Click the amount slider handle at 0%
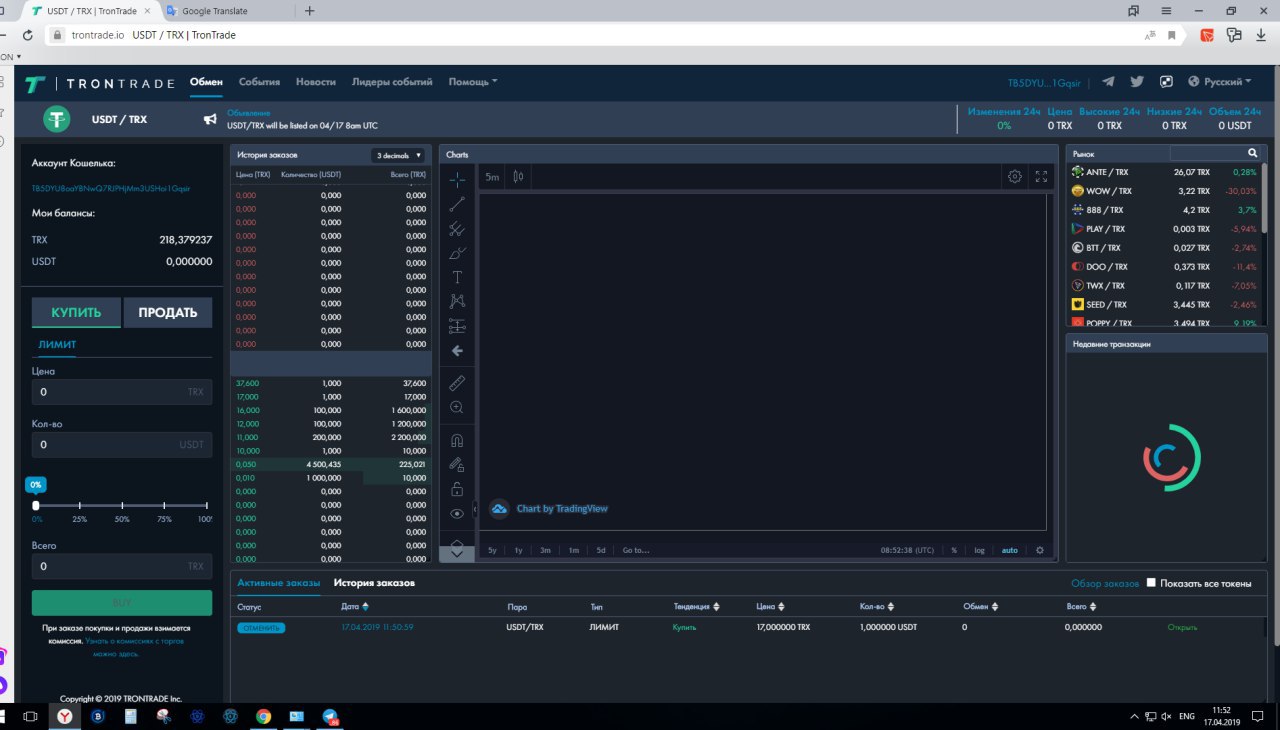The width and height of the screenshot is (1280, 730). coord(36,505)
